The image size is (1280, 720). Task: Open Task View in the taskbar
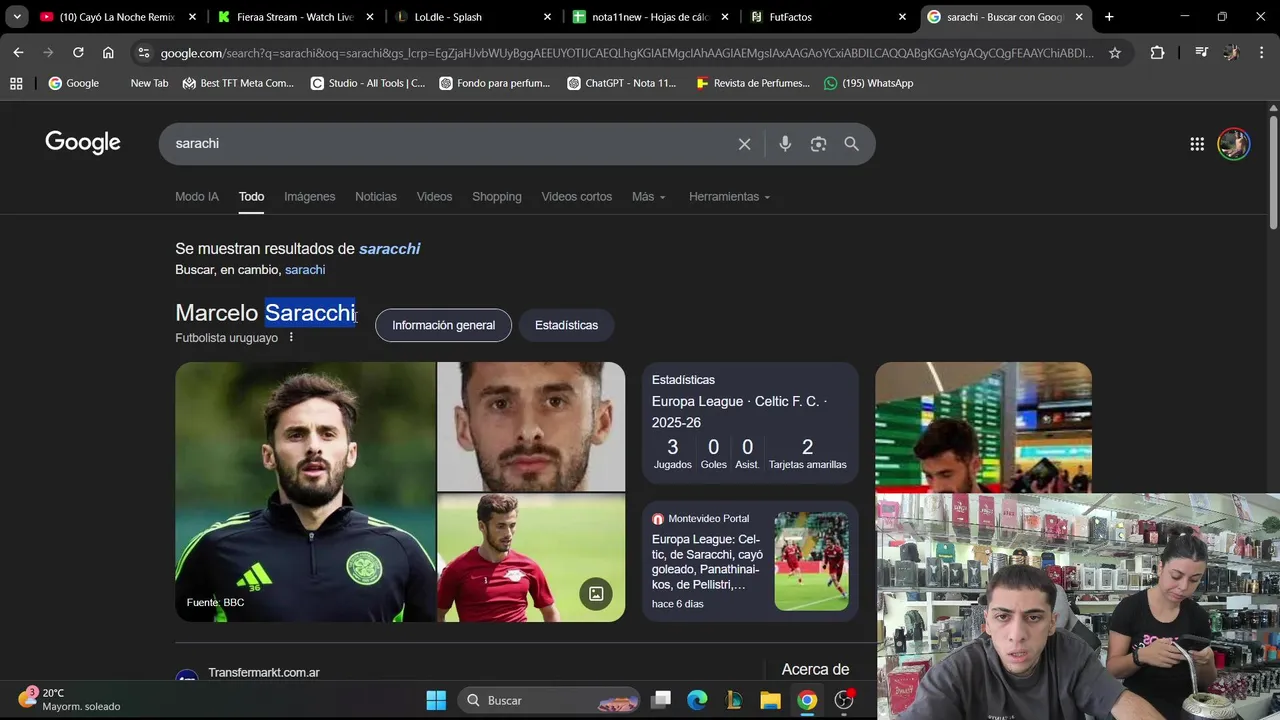[661, 700]
